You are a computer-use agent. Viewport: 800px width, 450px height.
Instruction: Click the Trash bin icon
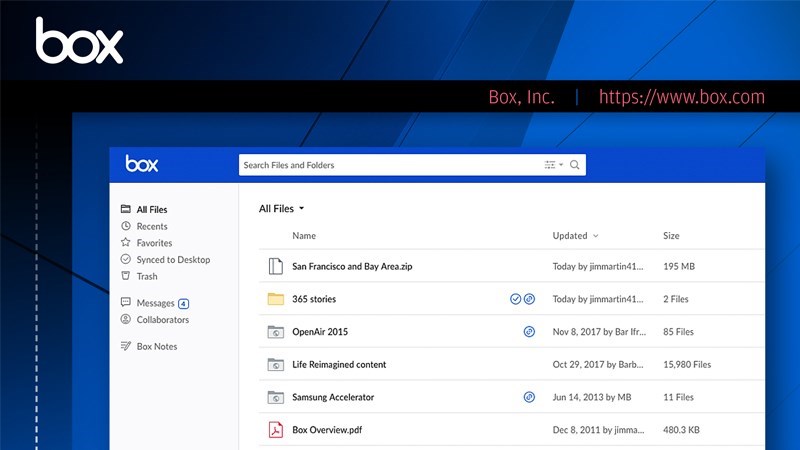click(x=126, y=276)
